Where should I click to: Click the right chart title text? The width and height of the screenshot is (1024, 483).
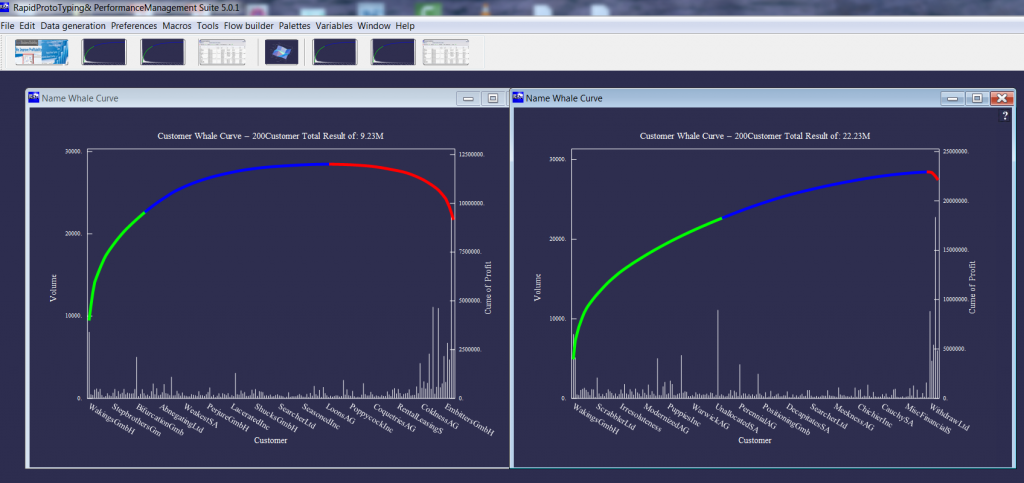755,136
